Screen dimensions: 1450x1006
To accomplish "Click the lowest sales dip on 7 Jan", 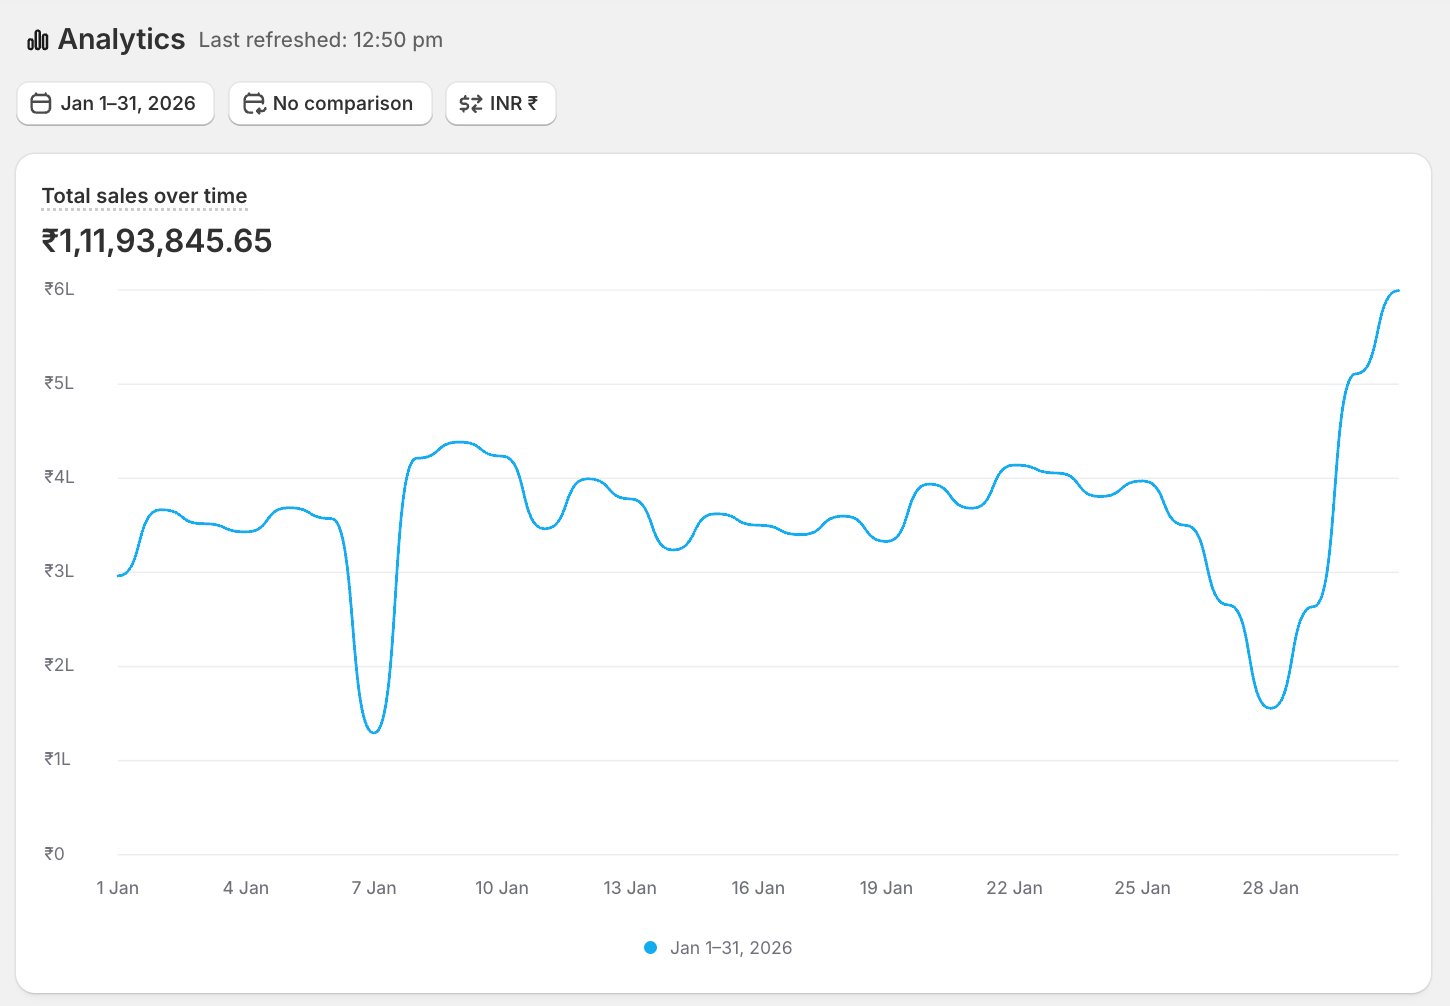I will coord(374,733).
